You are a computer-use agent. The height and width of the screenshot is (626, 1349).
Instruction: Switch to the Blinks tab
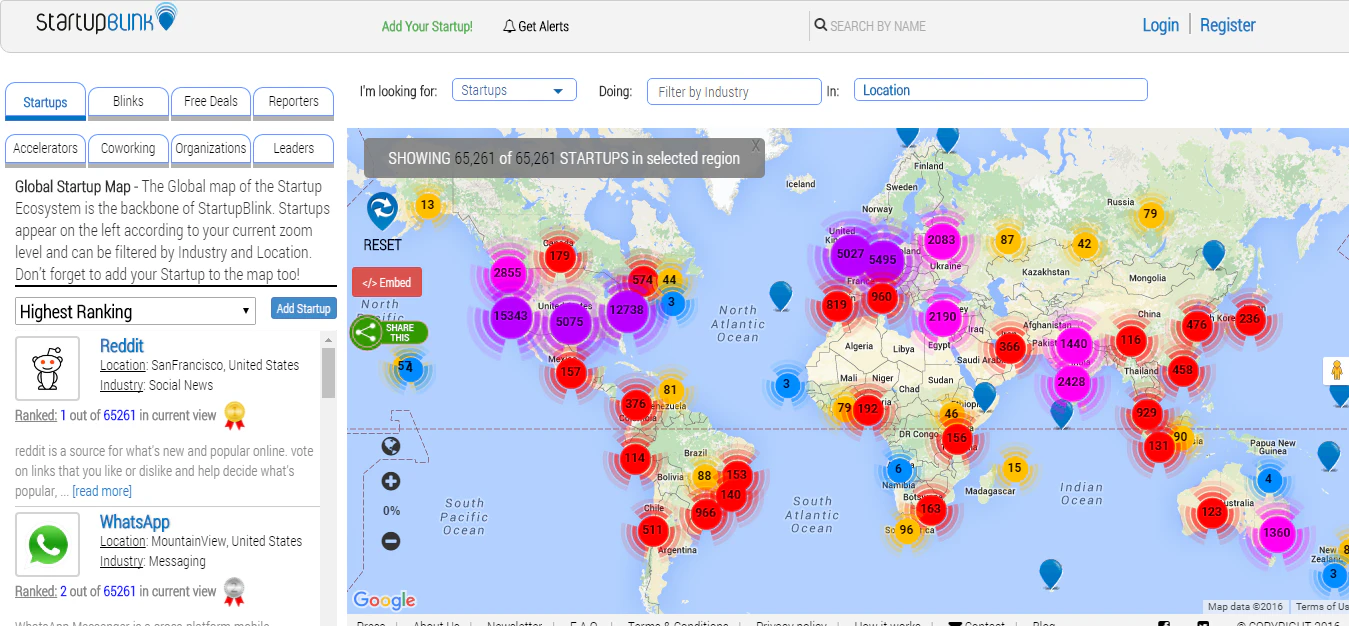pyautogui.click(x=128, y=101)
